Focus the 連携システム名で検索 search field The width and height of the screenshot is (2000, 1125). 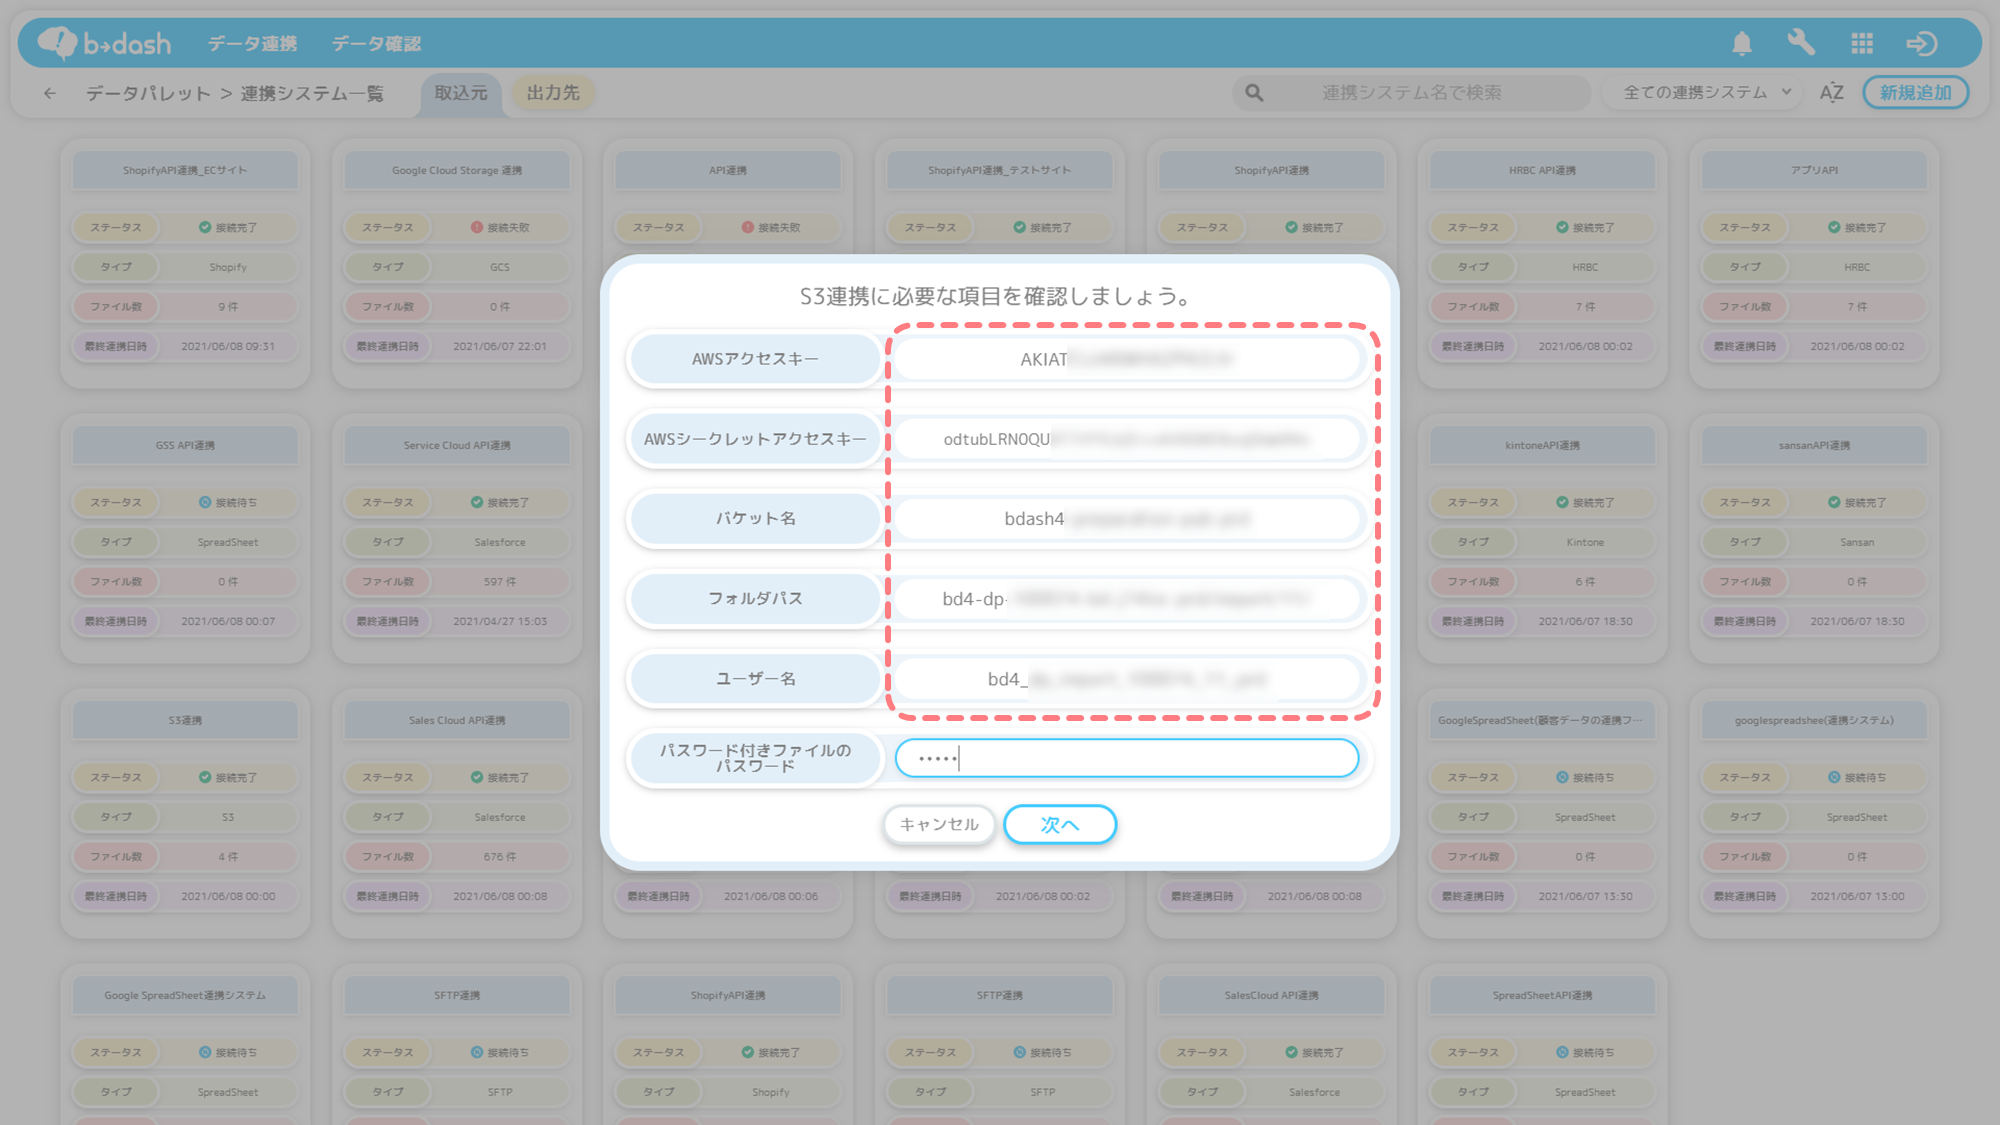[1411, 93]
